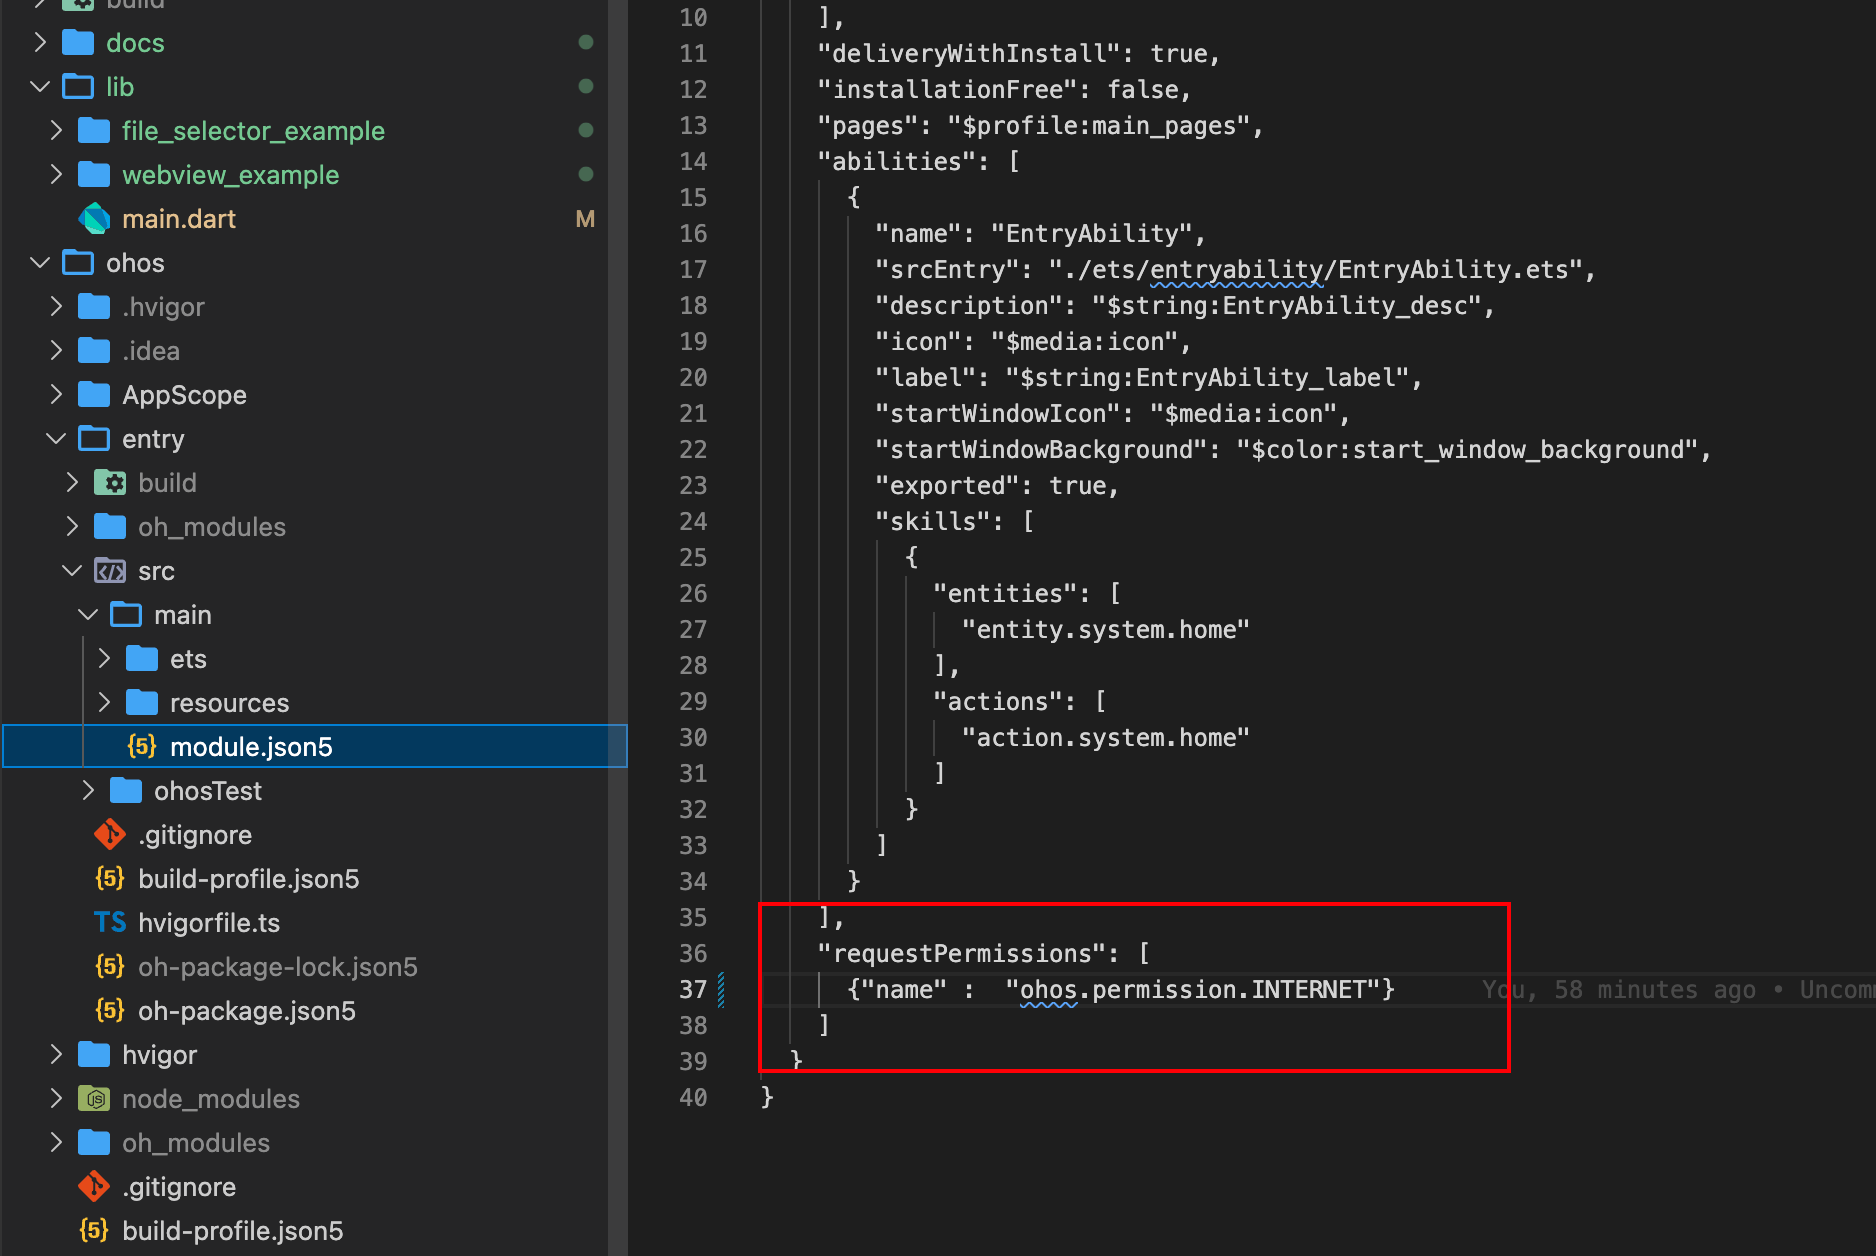Collapse the entry folder chevron

56,439
